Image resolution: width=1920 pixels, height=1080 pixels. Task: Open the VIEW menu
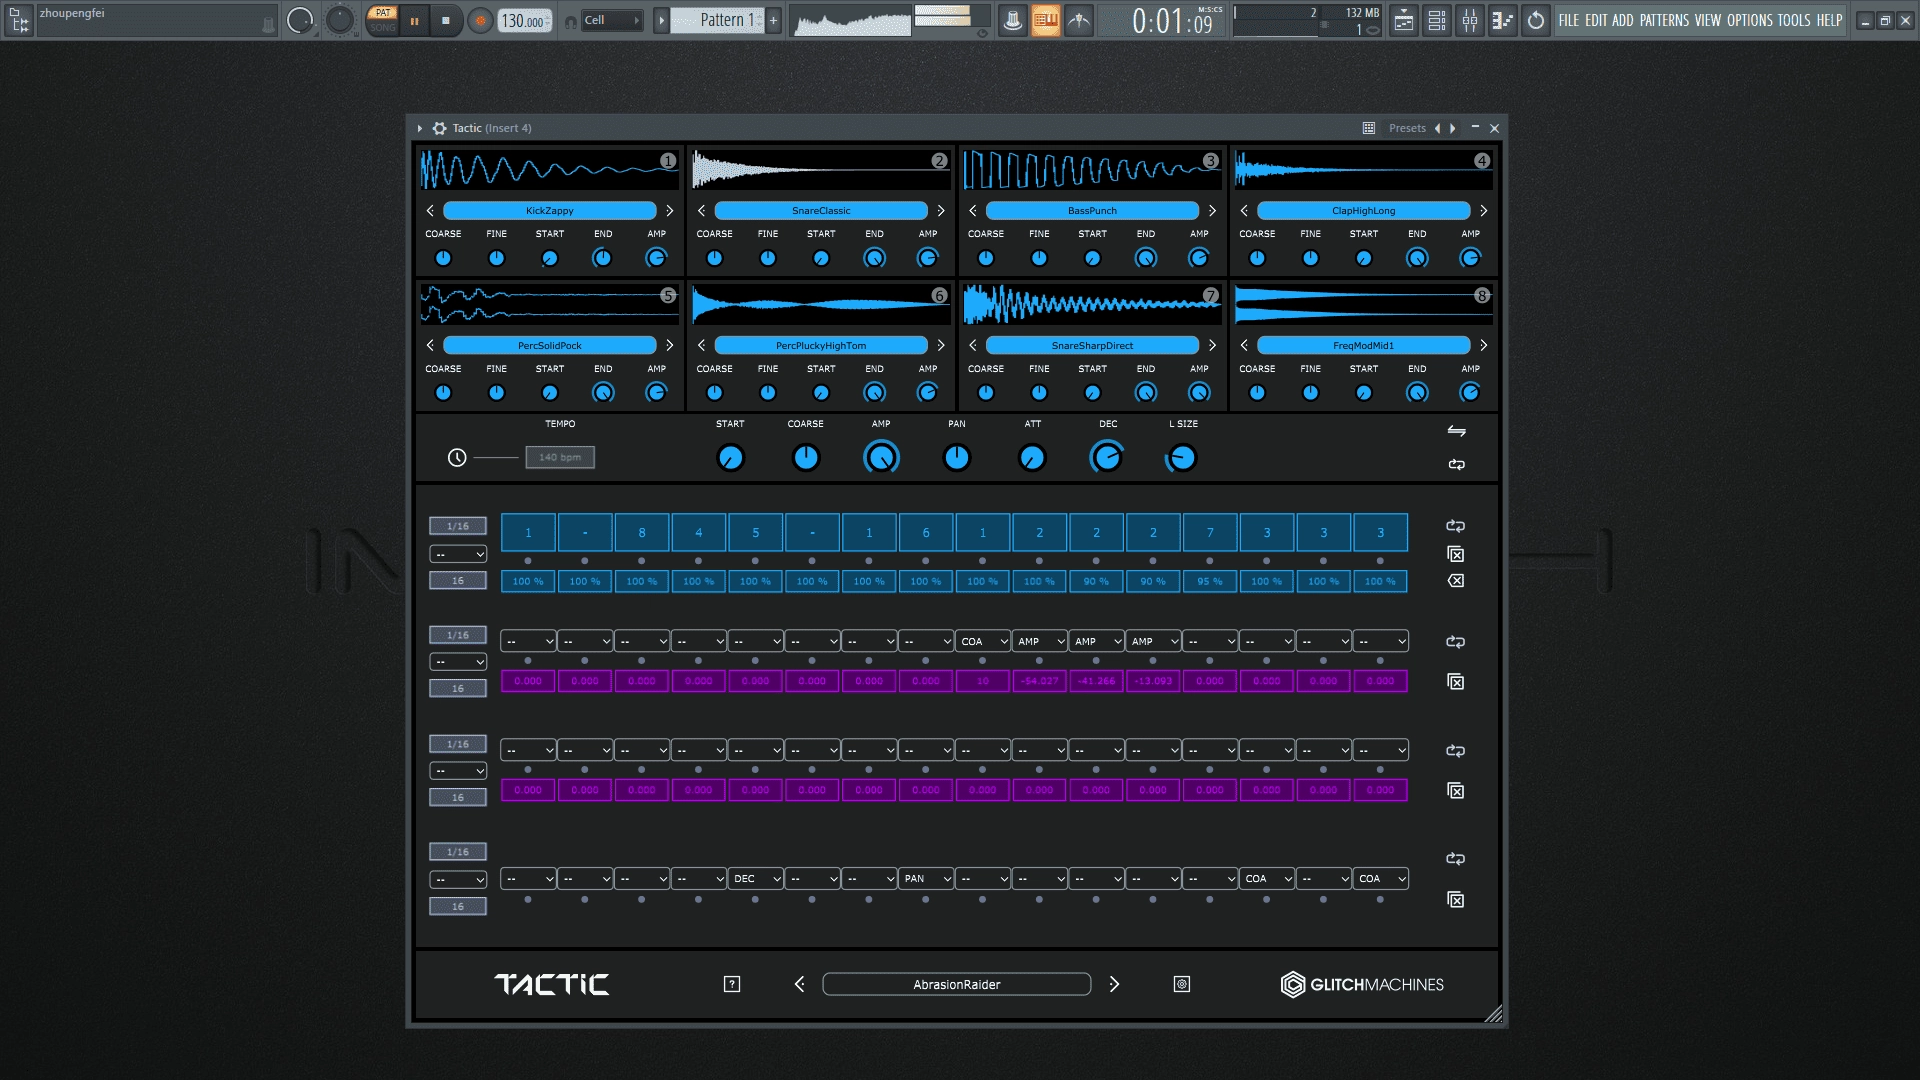pyautogui.click(x=1708, y=20)
